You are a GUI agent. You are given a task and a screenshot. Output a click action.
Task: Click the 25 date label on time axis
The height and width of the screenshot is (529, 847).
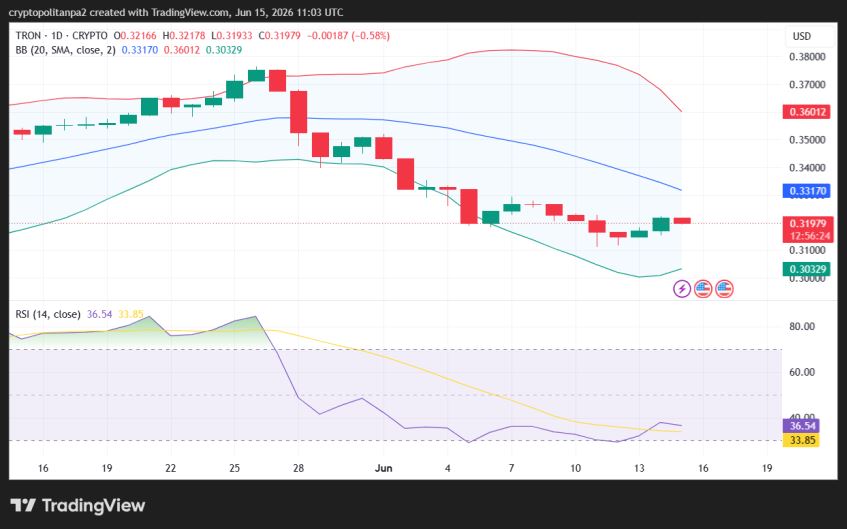pyautogui.click(x=234, y=468)
